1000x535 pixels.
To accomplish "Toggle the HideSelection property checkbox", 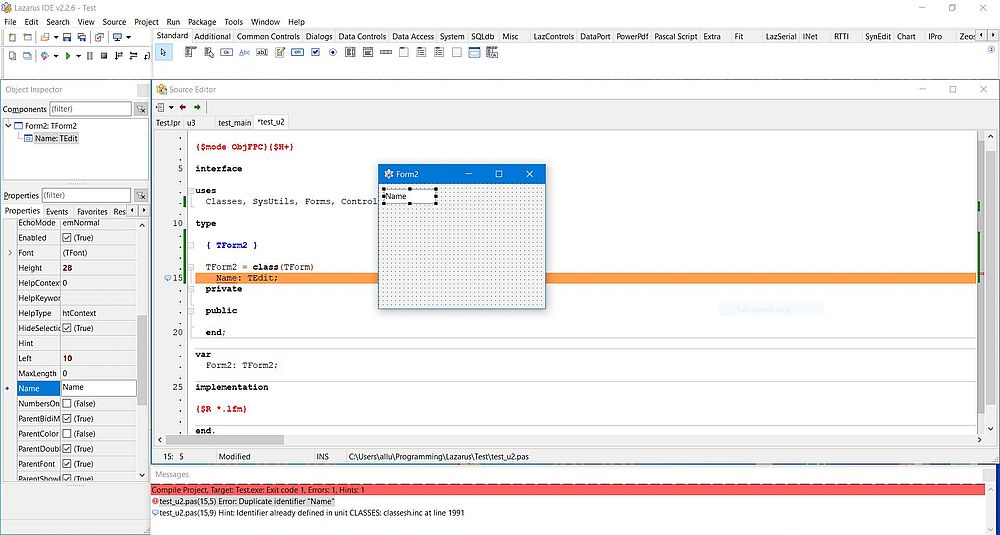I will pyautogui.click(x=67, y=328).
